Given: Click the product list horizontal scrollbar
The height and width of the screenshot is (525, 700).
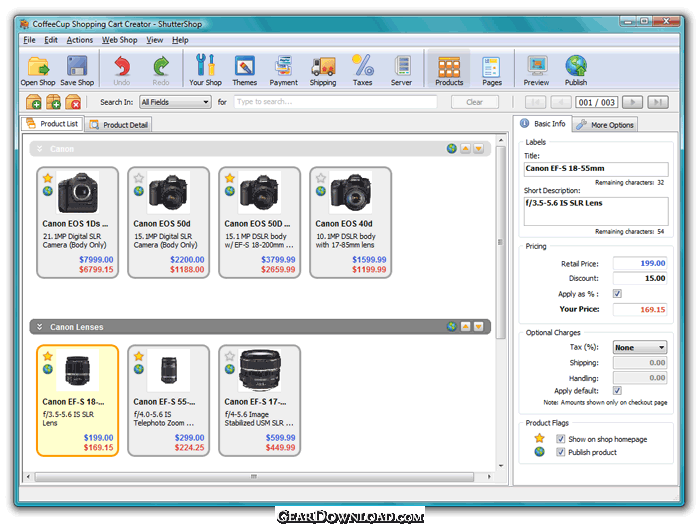Looking at the screenshot, I should pyautogui.click(x=254, y=477).
